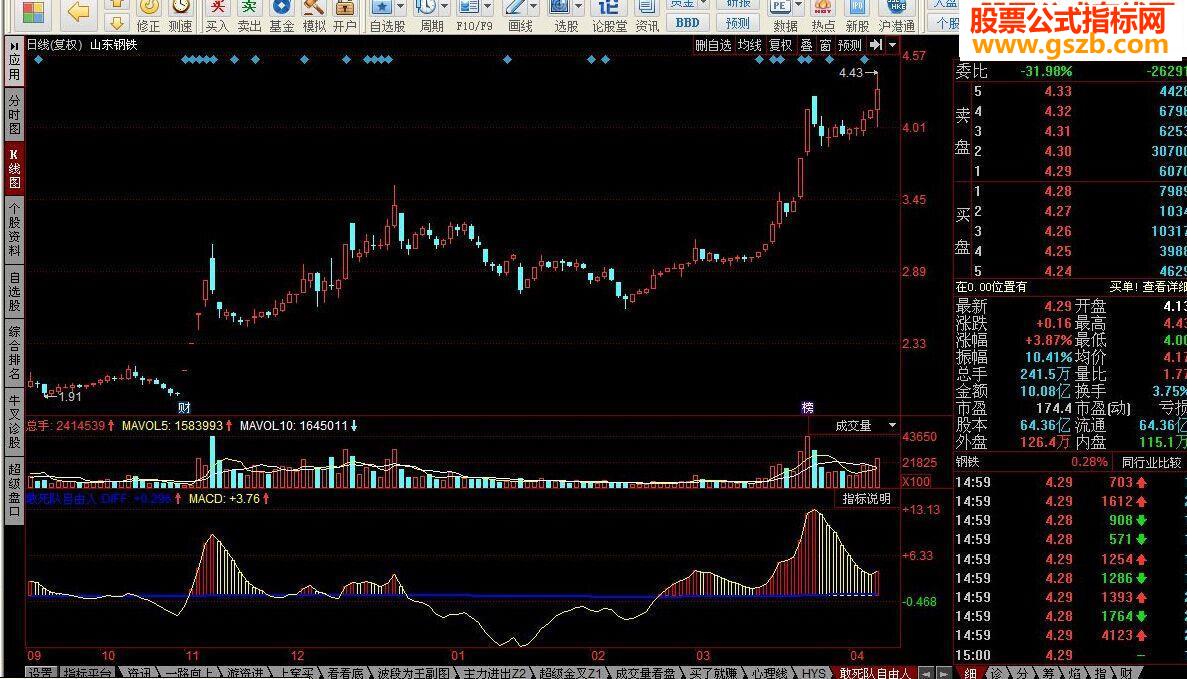Open the 指标平台 bottom tab
This screenshot has width=1187, height=679.
click(88, 672)
